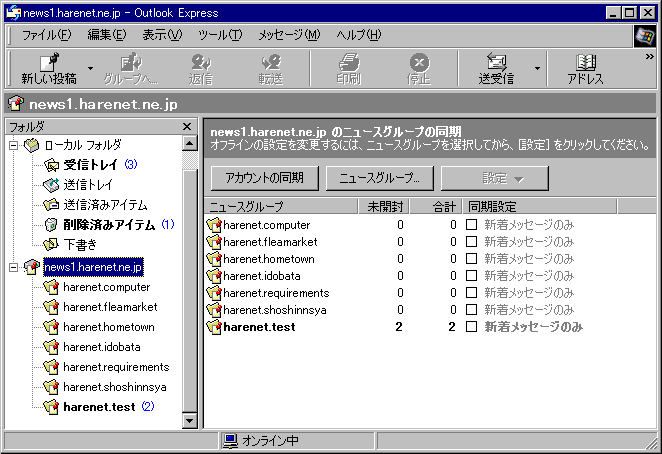662x454 pixels.
Task: Open the 送受信 dropdown arrow
Action: pos(537,68)
